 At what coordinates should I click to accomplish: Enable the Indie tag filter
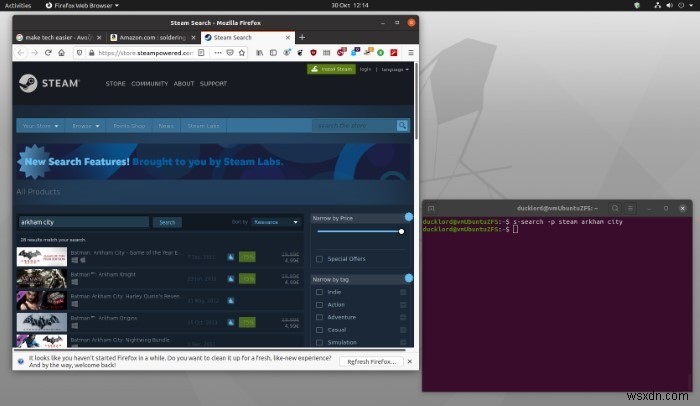[319, 292]
